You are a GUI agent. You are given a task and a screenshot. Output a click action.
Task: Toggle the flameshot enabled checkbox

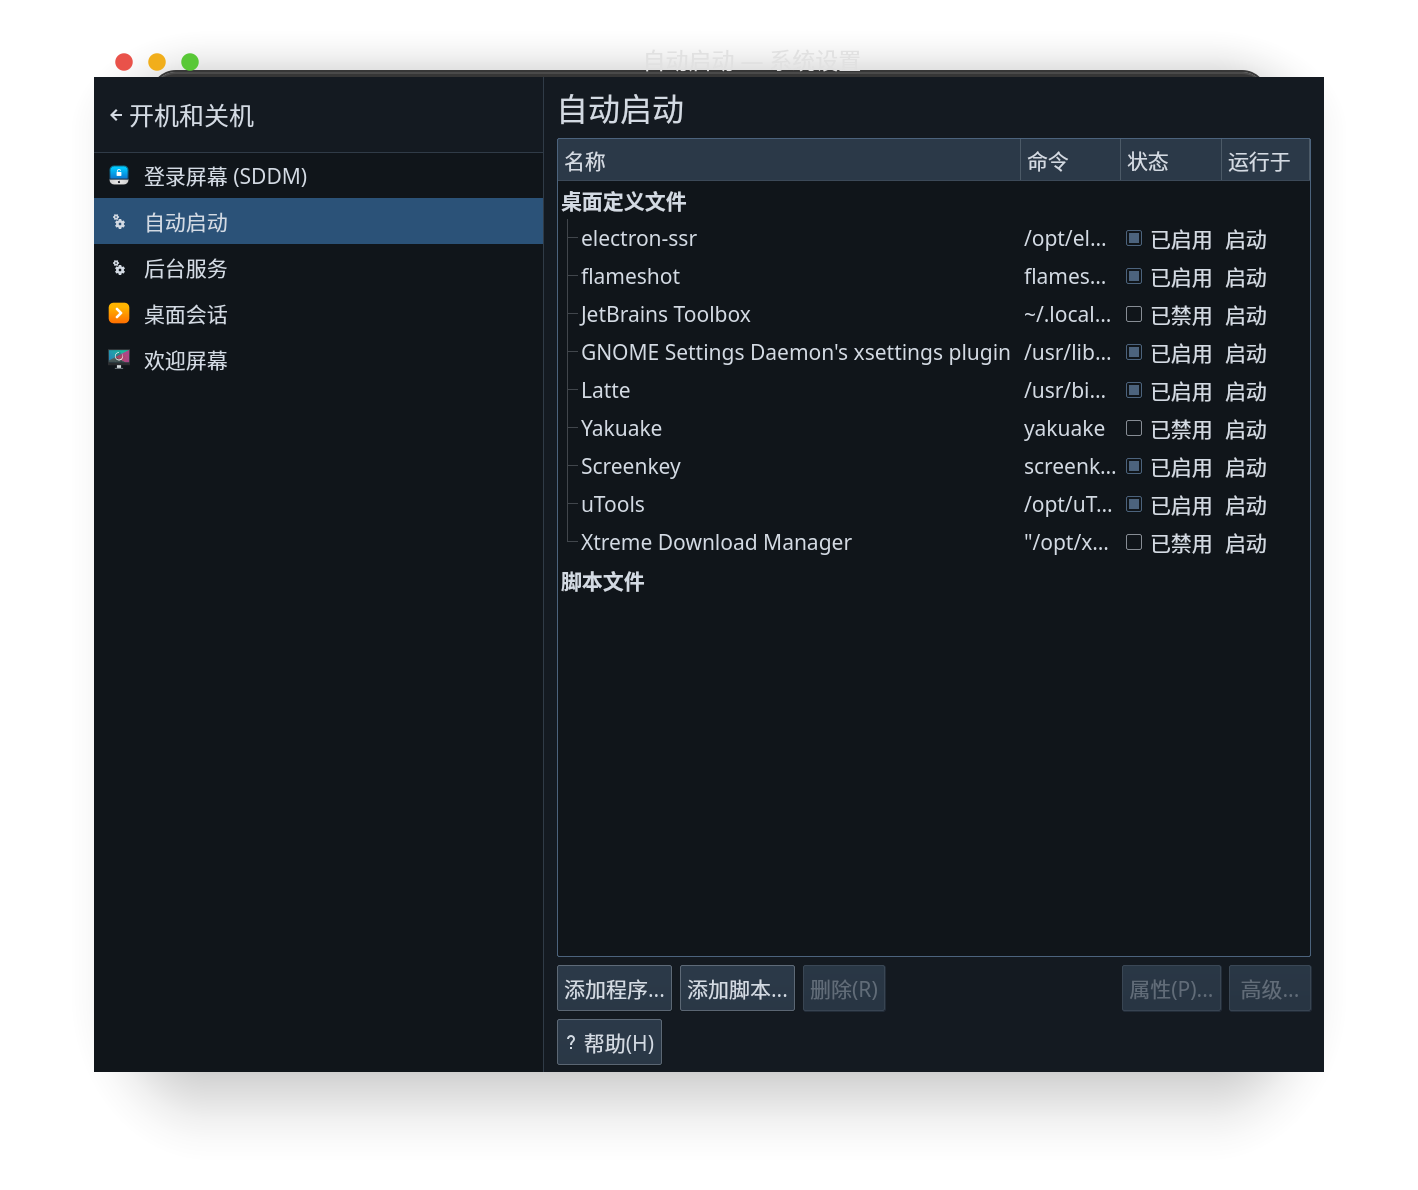[x=1134, y=276]
